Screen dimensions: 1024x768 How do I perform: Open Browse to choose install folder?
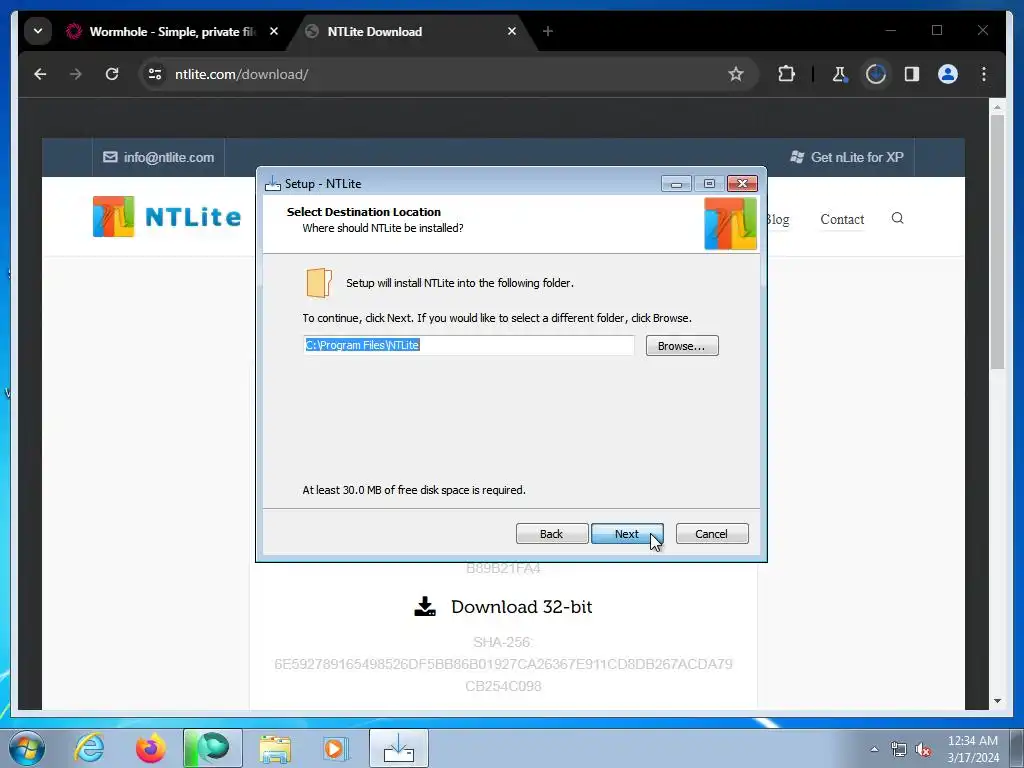682,345
